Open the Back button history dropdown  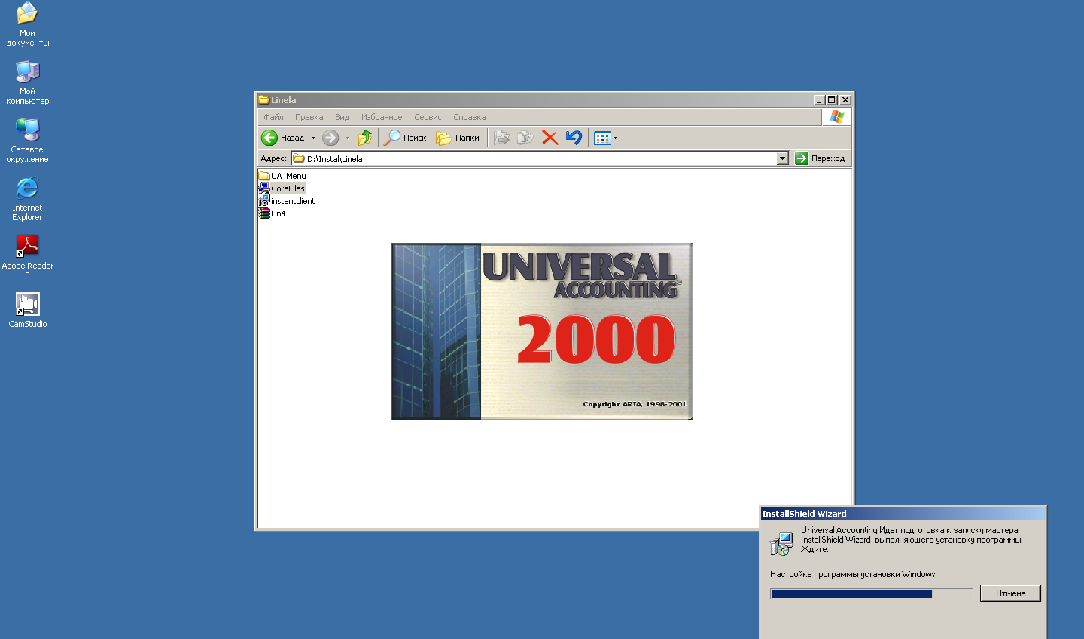[313, 138]
